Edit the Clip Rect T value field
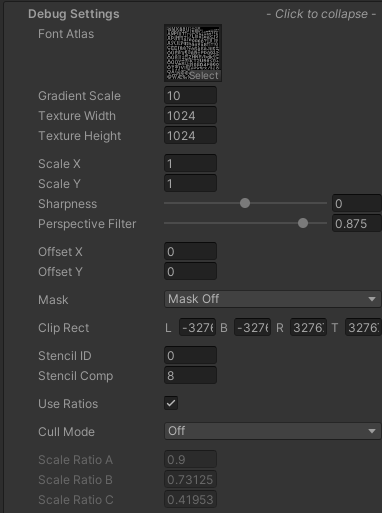 [x=363, y=328]
